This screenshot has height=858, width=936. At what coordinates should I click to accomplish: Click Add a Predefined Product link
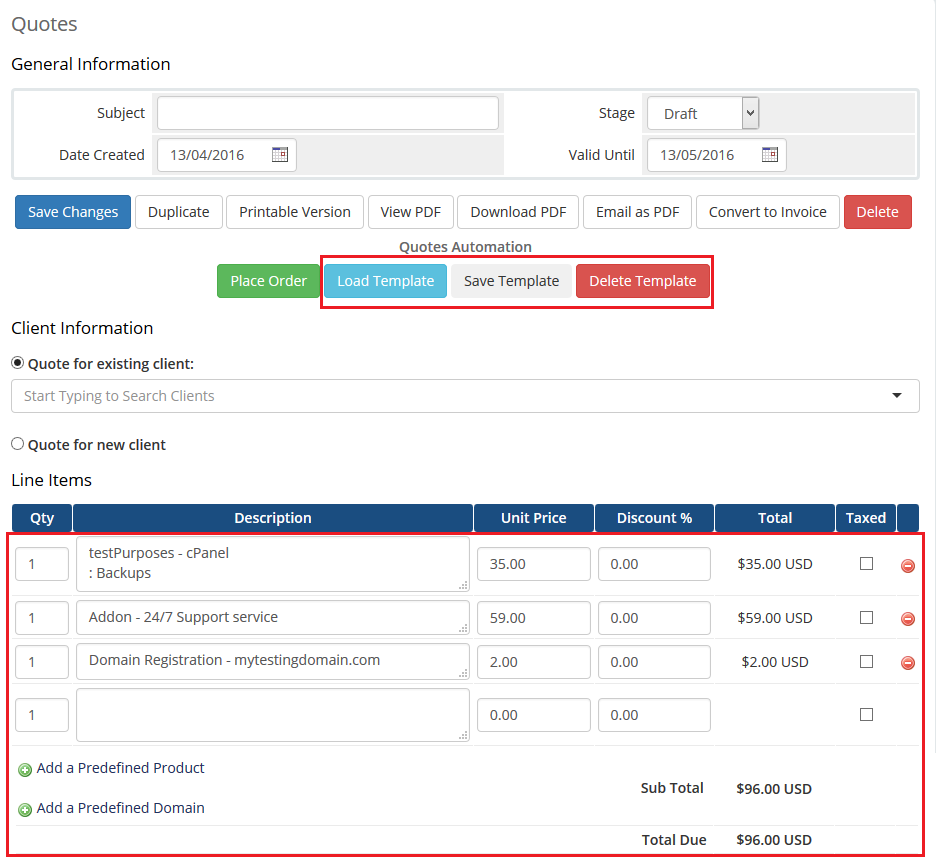121,768
